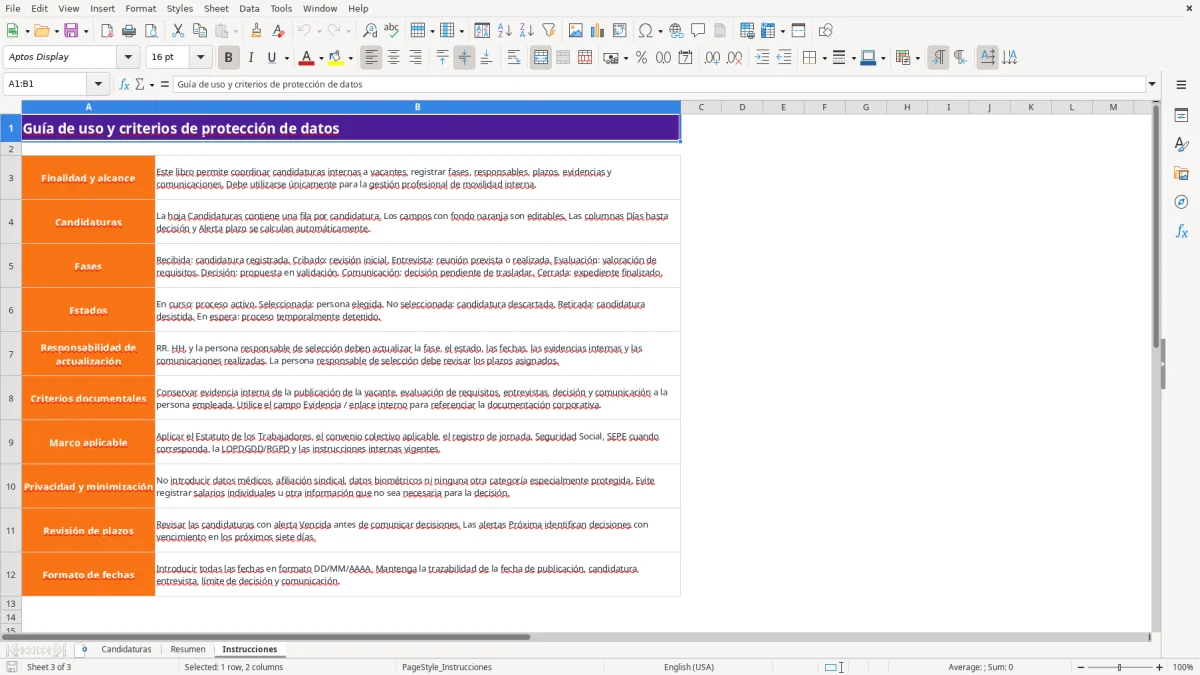Open font color dropdown arrow
This screenshot has width=1200, height=675.
[321, 58]
